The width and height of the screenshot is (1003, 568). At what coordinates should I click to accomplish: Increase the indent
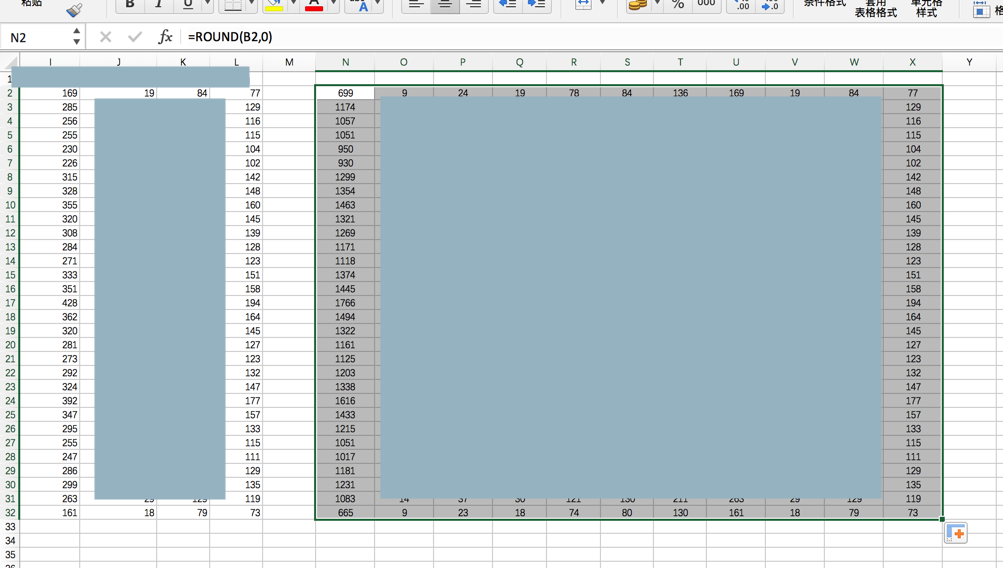536,4
